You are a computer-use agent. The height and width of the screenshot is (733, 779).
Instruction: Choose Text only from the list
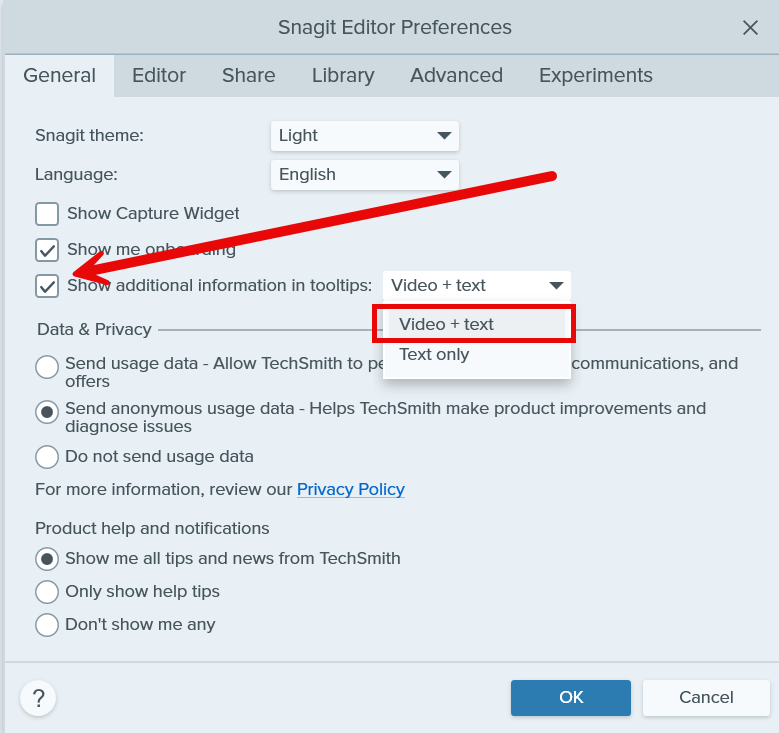[x=435, y=354]
